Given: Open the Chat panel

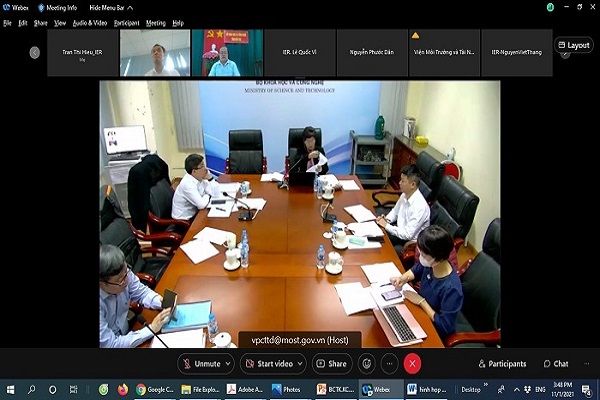Looking at the screenshot, I should pyautogui.click(x=556, y=364).
